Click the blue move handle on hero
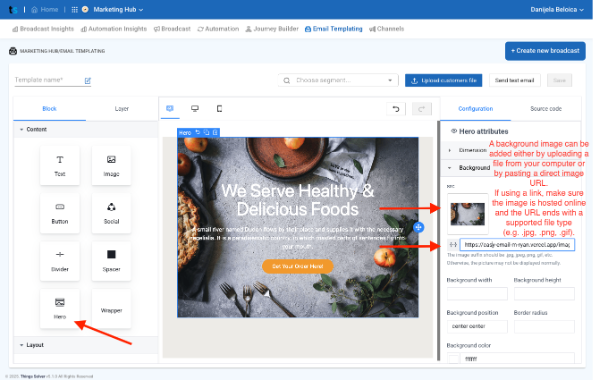The width and height of the screenshot is (593, 380). tap(418, 227)
